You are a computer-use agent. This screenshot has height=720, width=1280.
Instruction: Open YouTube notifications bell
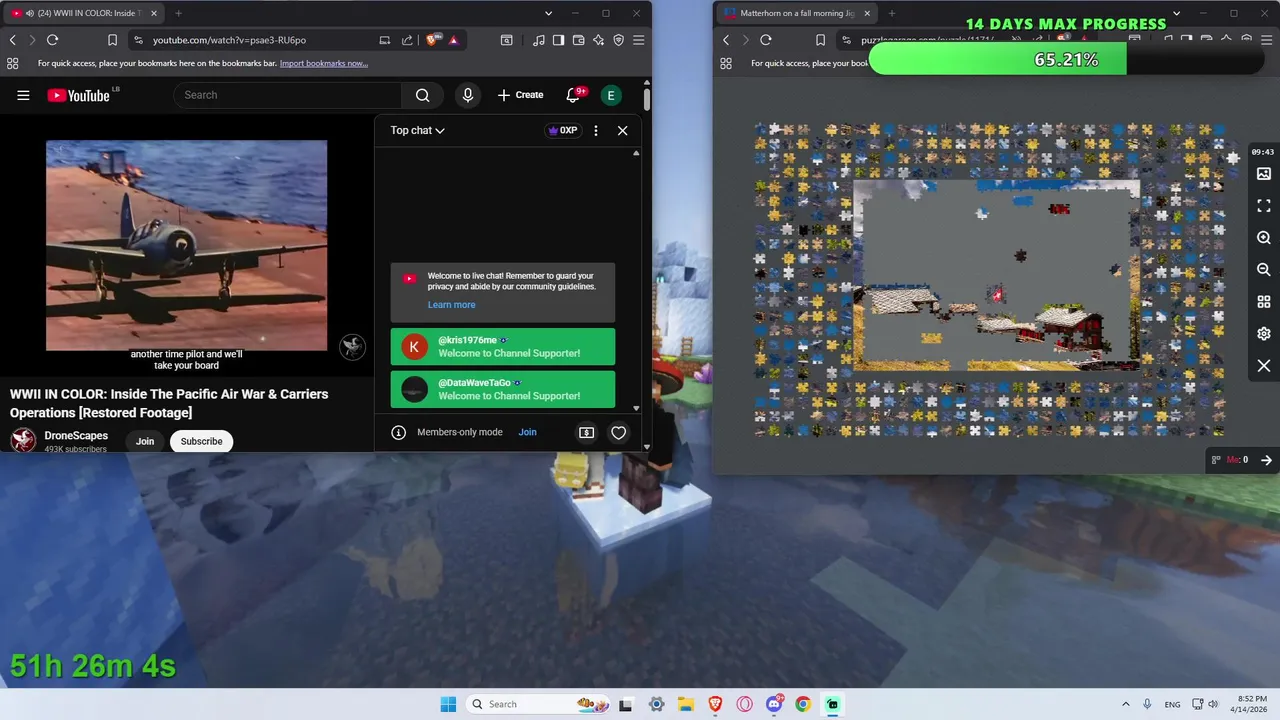tap(573, 95)
